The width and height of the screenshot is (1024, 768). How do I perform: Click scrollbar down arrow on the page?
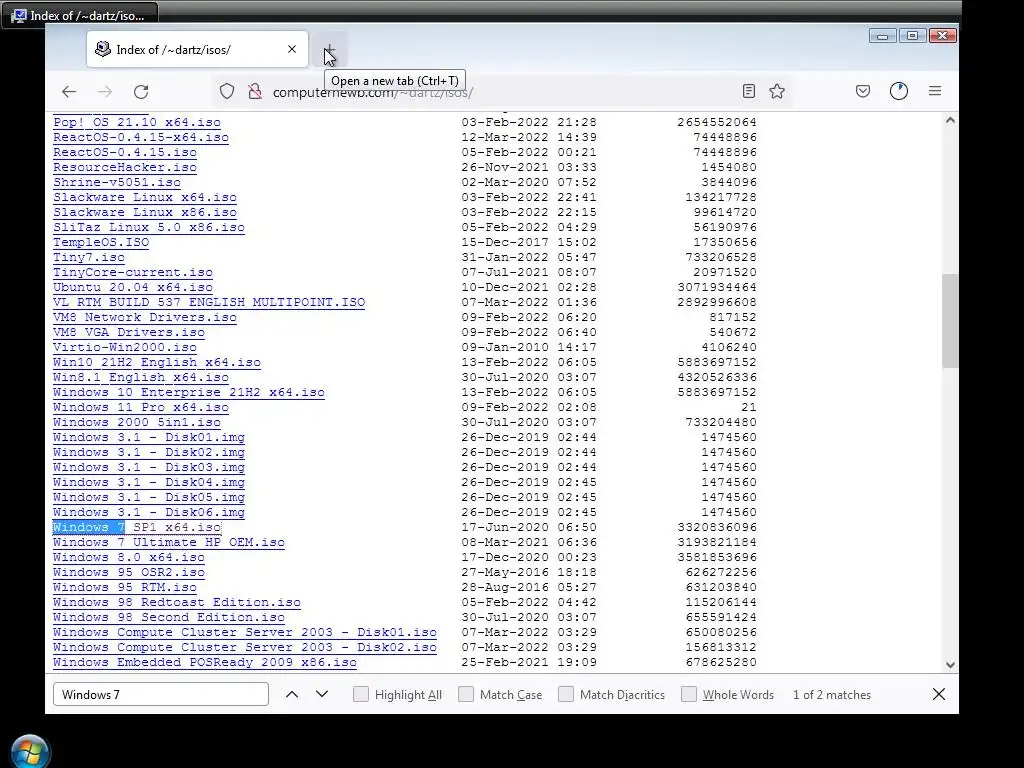pyautogui.click(x=950, y=665)
